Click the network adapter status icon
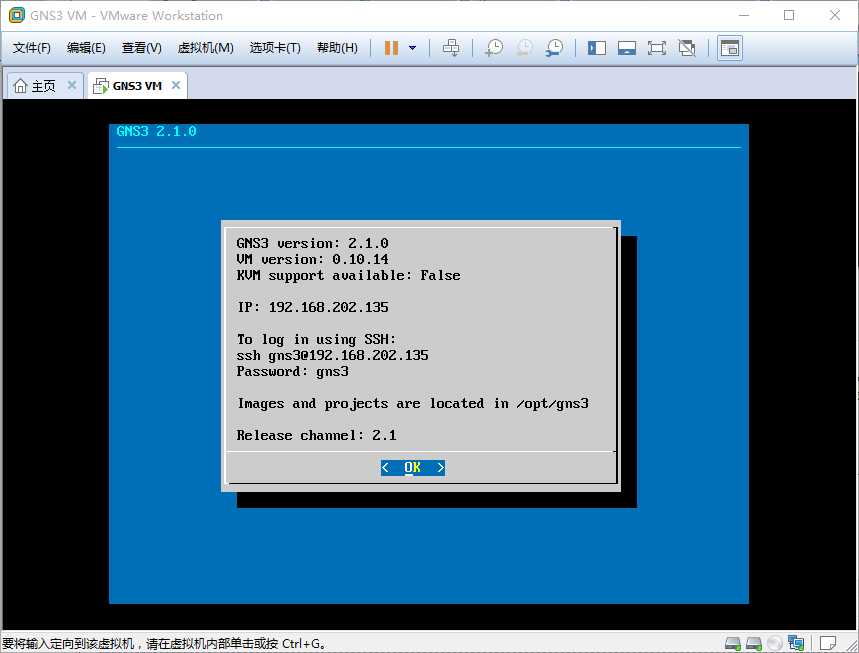Screen dimensions: 859x653 pos(795,643)
